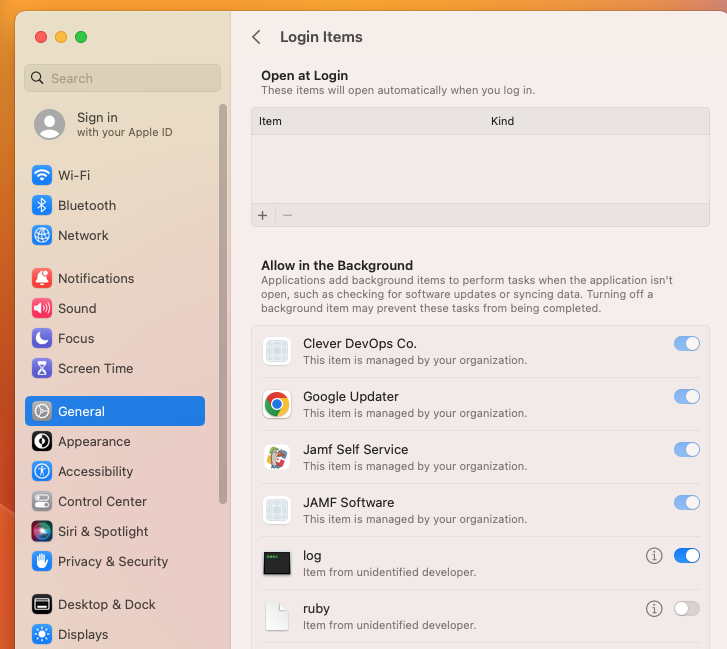Select Wi-Fi in the sidebar
This screenshot has height=649, width=727.
pyautogui.click(x=115, y=175)
